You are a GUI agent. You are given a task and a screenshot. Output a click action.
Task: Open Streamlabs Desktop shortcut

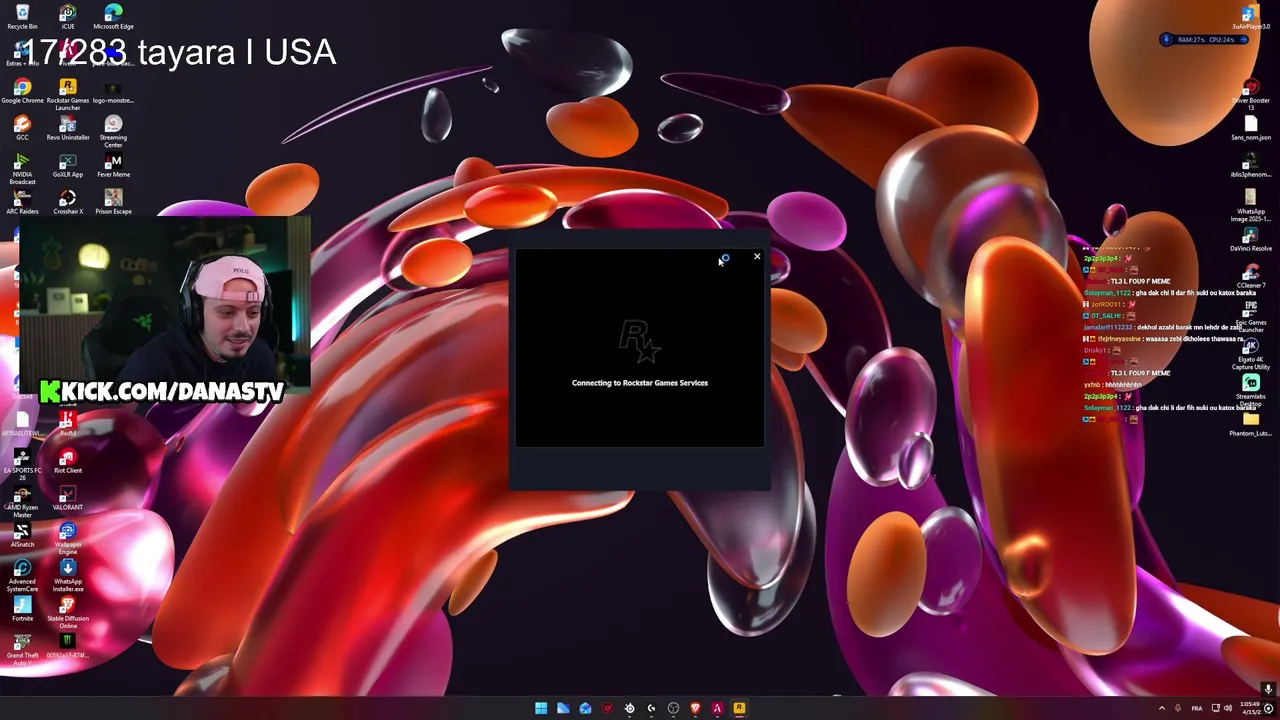tap(1250, 390)
